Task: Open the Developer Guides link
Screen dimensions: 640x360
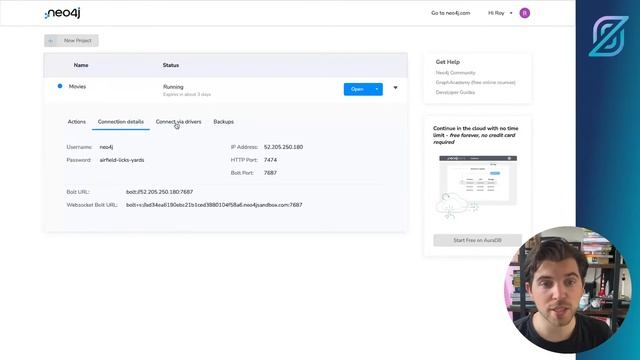Action: click(455, 92)
